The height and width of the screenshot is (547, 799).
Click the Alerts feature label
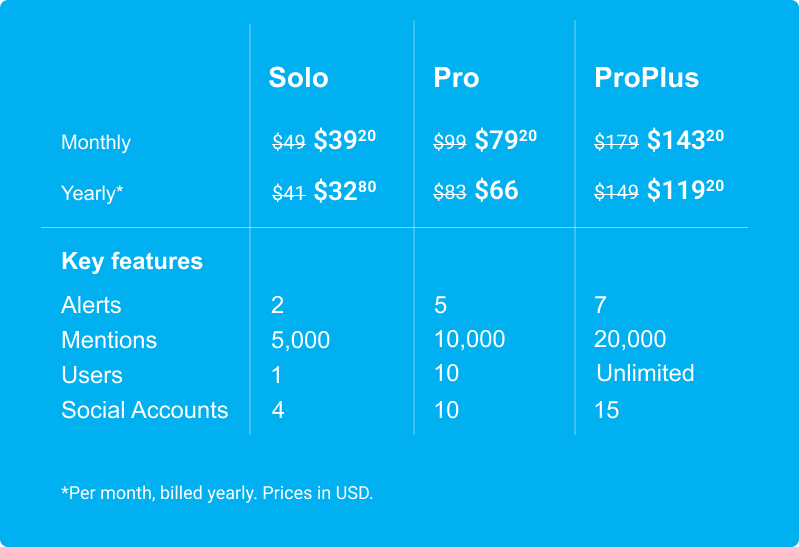point(91,305)
